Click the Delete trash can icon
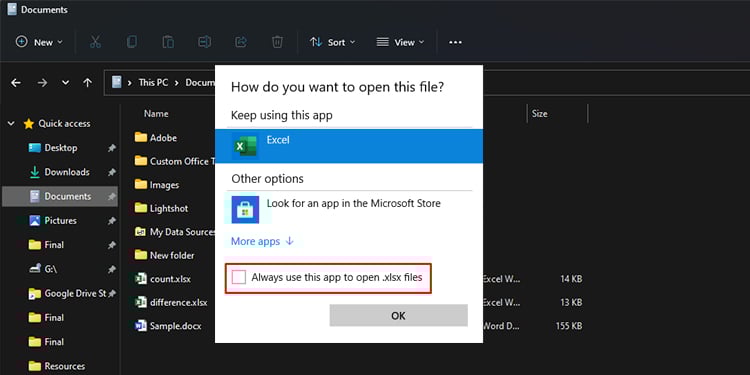This screenshot has height=375, width=750. tap(277, 42)
